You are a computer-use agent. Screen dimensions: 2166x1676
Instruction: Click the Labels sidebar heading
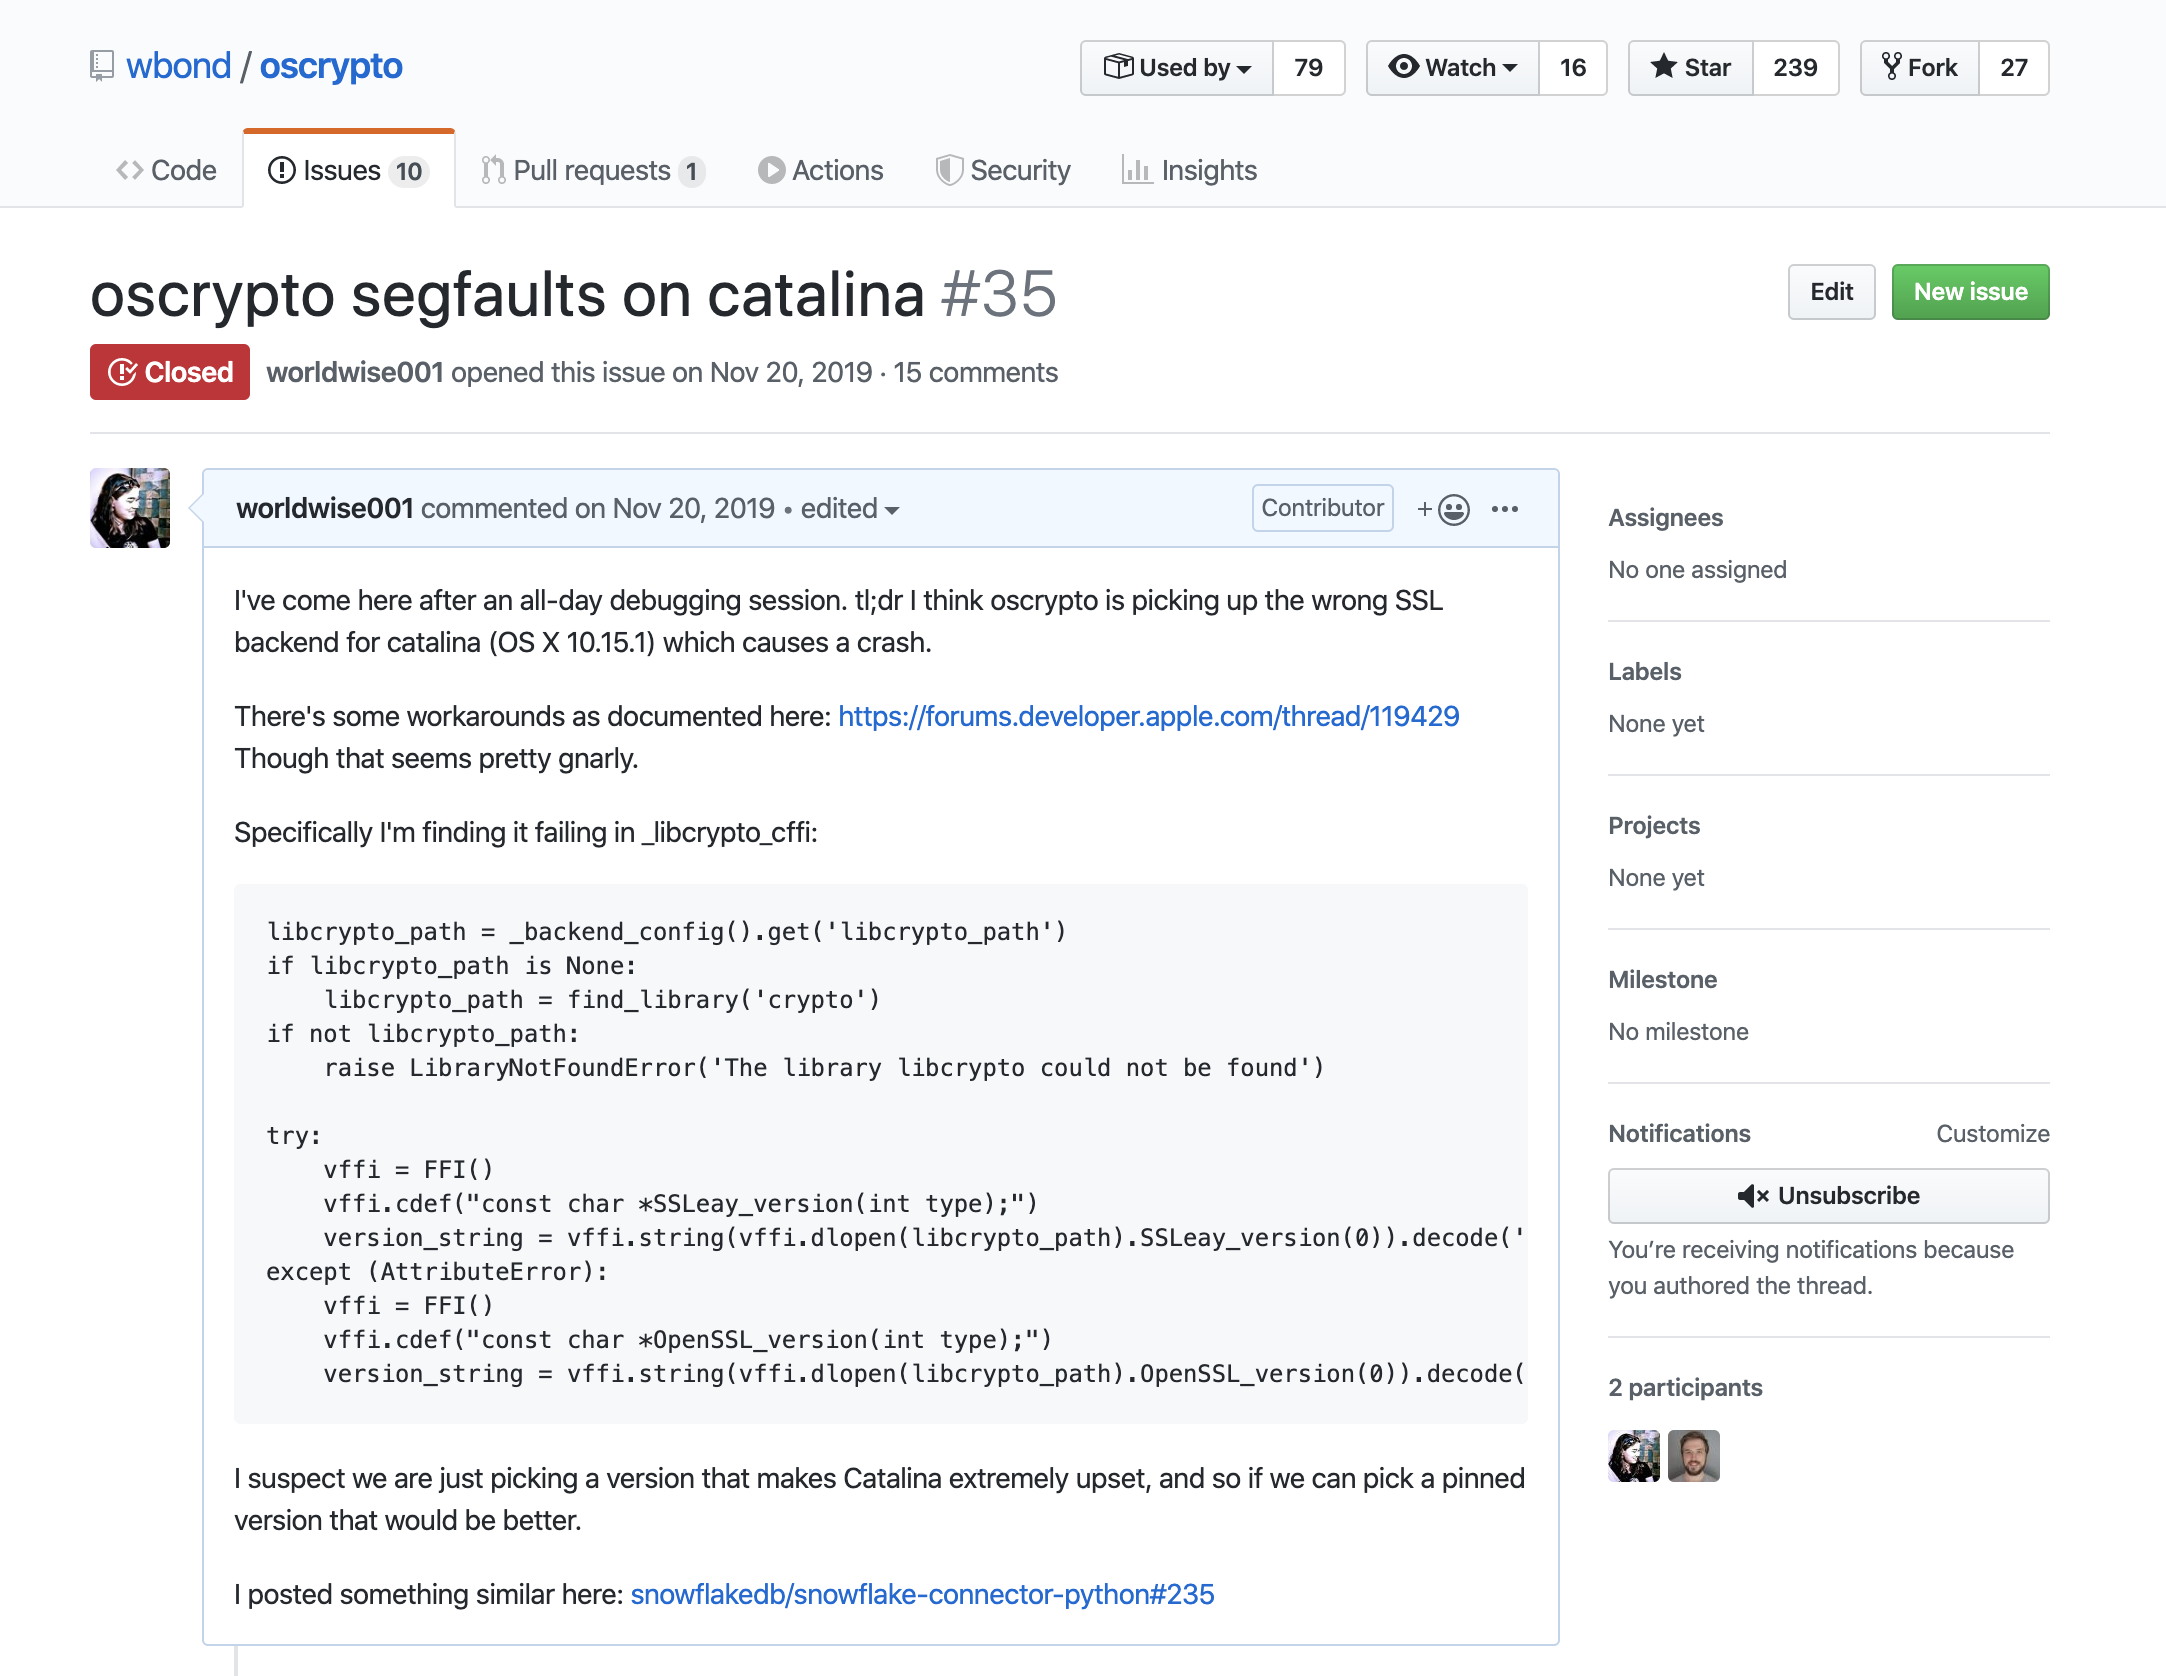(1645, 672)
